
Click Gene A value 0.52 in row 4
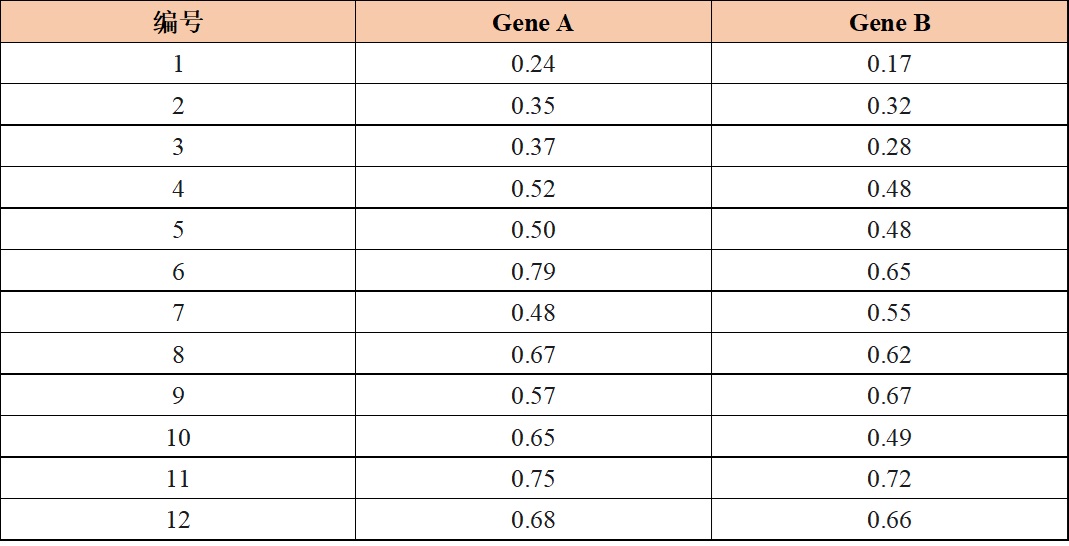tap(533, 189)
